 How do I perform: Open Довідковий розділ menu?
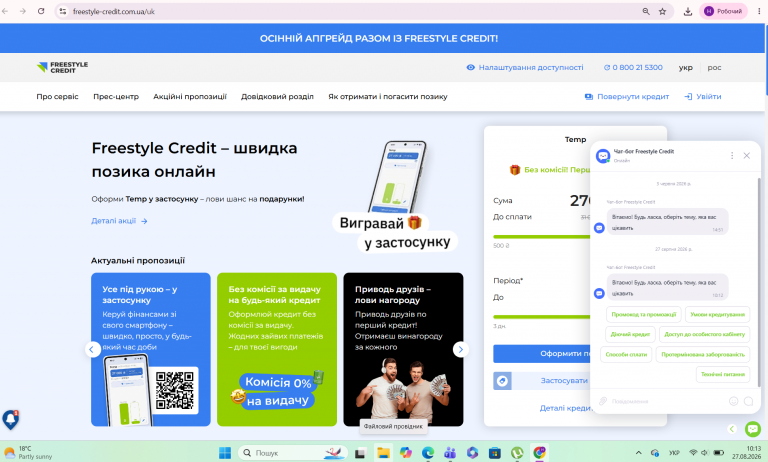277,97
